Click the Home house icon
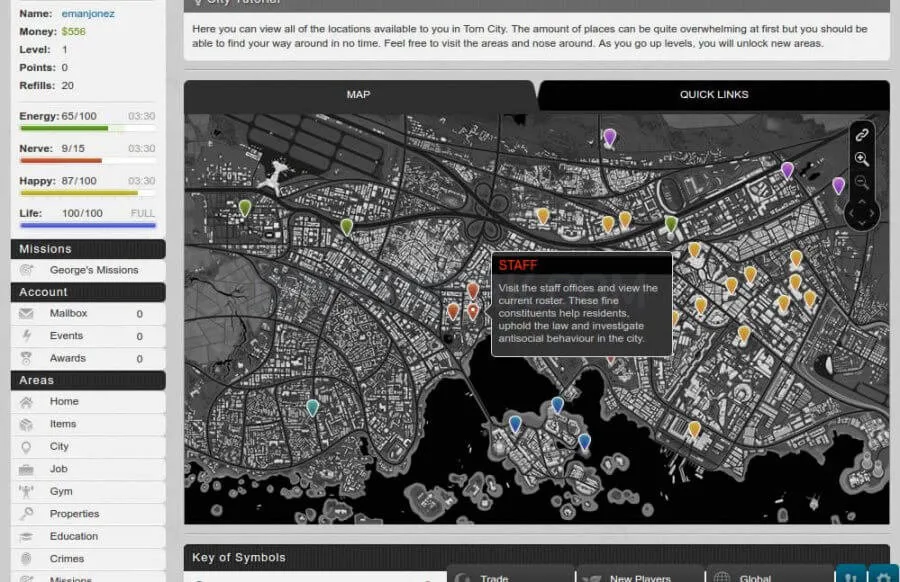The height and width of the screenshot is (582, 900). pos(26,402)
